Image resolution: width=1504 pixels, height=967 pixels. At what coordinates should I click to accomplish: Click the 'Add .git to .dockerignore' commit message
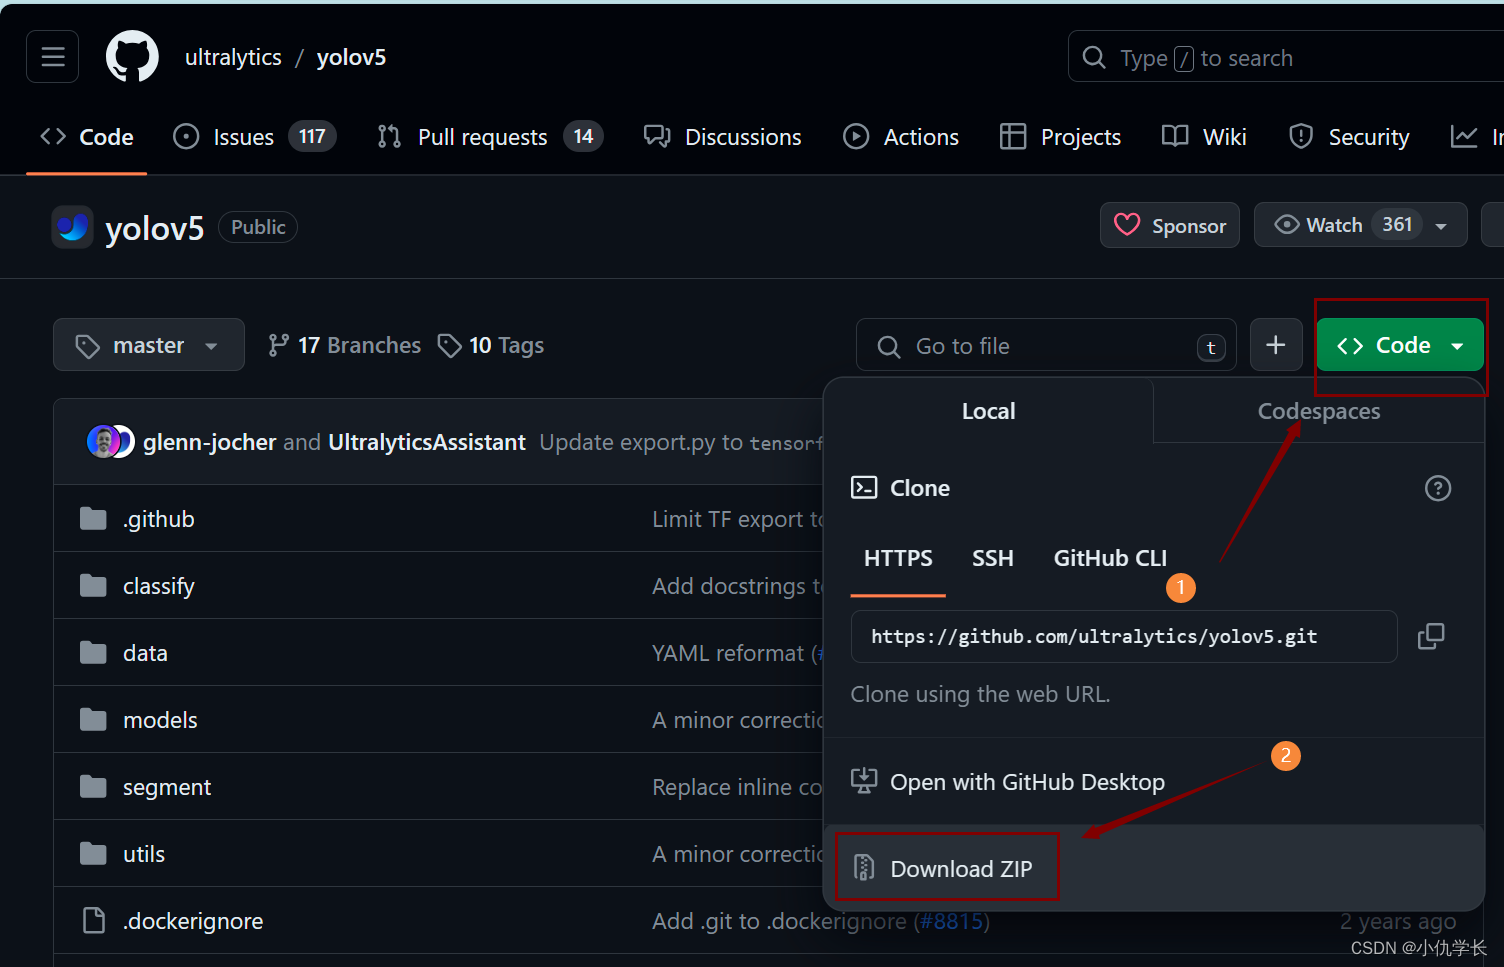779,921
